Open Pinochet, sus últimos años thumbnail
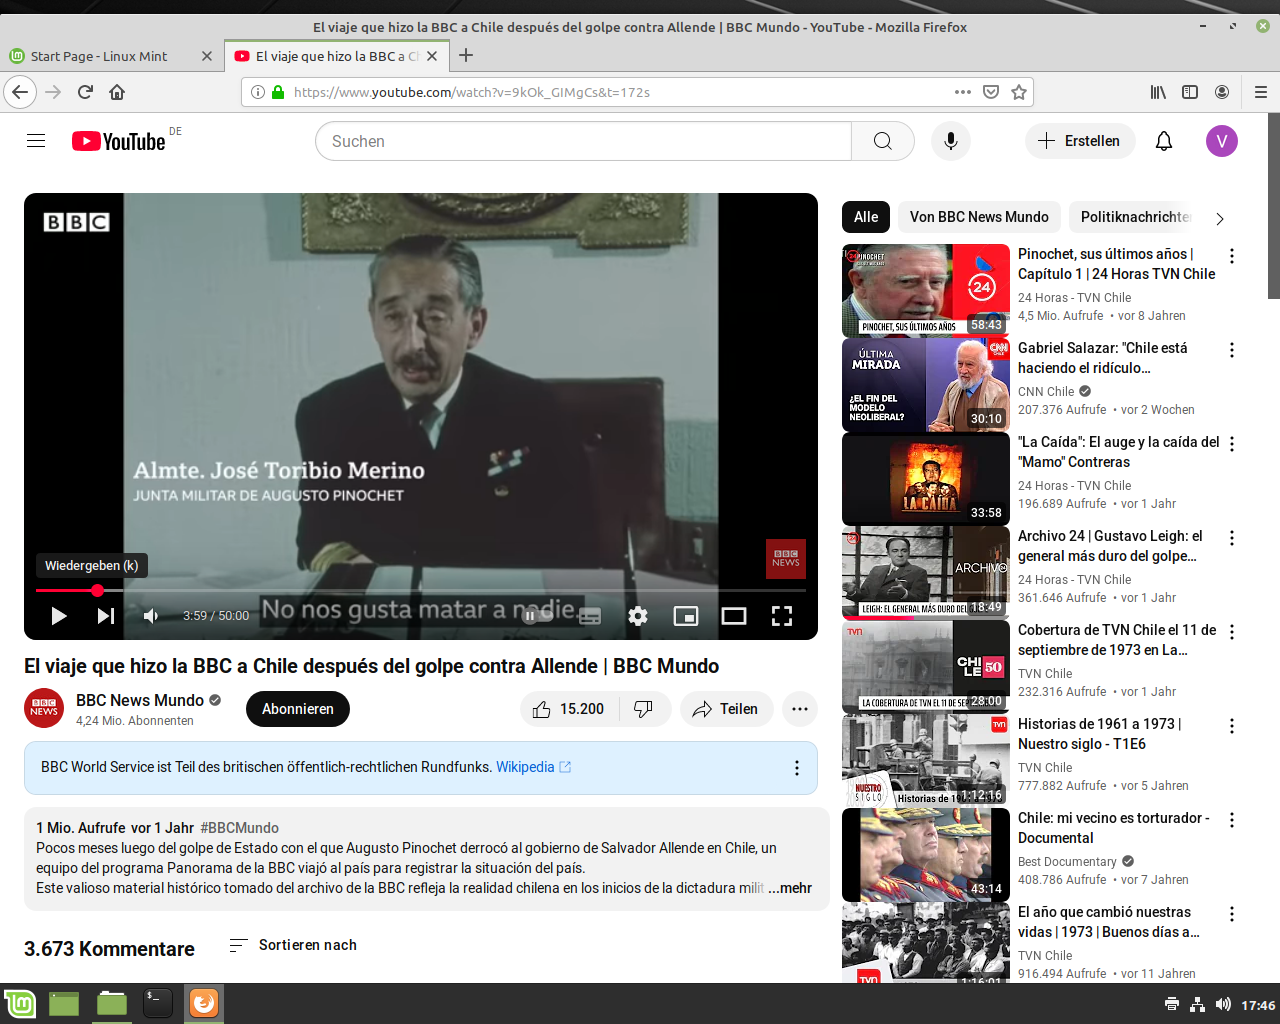 click(x=926, y=290)
